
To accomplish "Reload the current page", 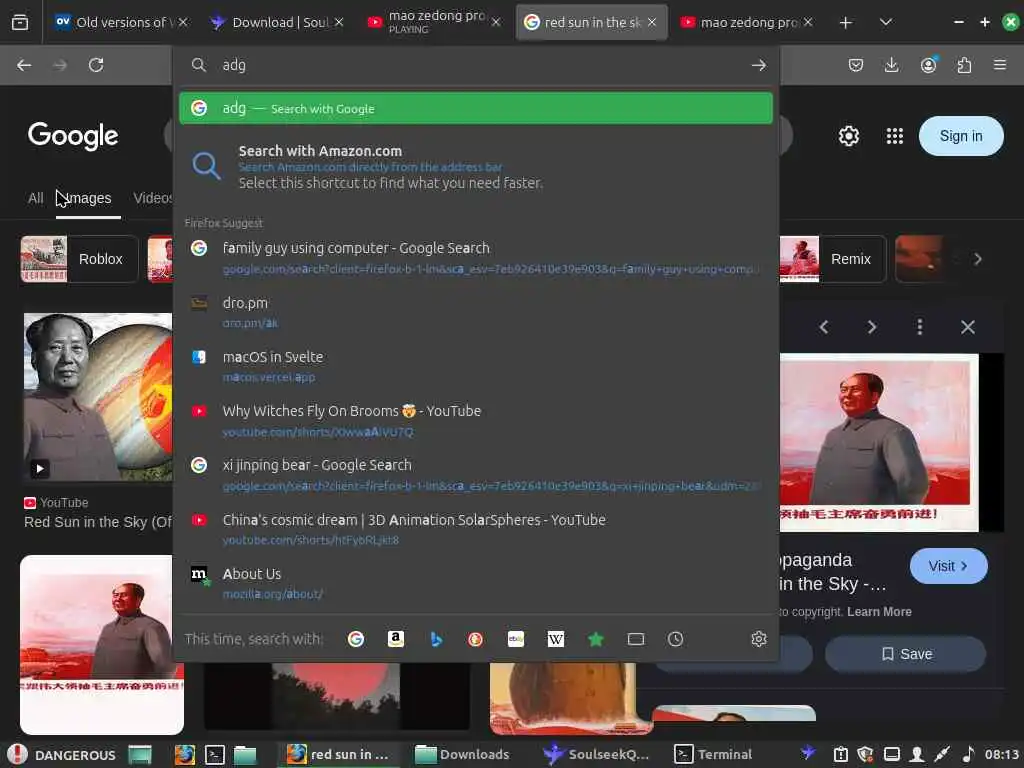I will click(96, 65).
